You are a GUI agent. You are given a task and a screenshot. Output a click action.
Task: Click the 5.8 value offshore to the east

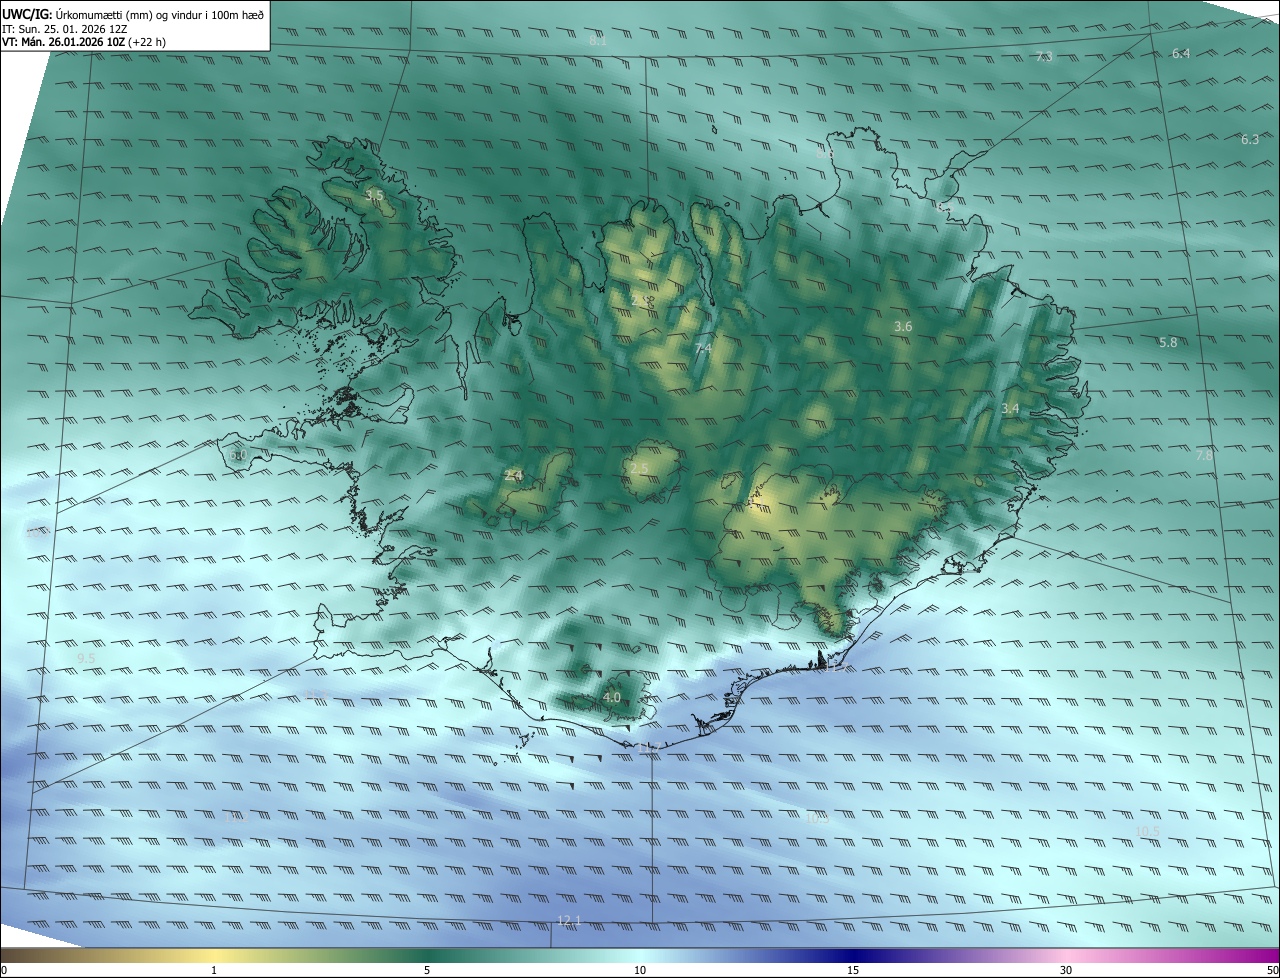tap(1168, 342)
